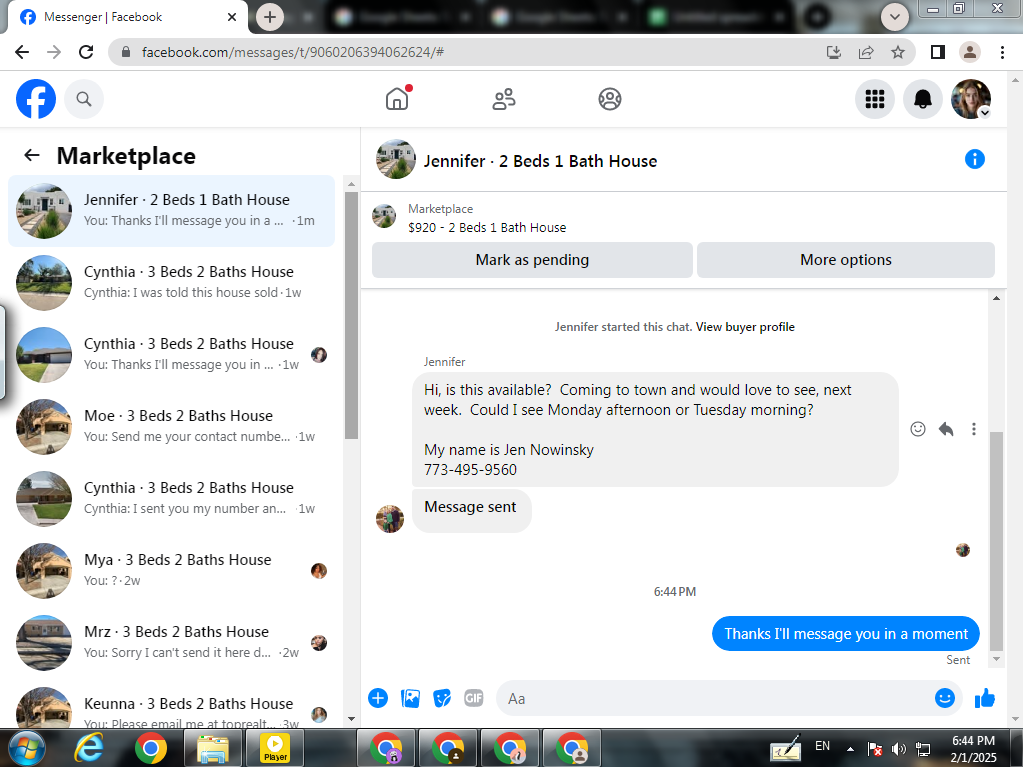1023x767 pixels.
Task: Open Moe 3 Beds 2 Baths House chat
Action: click(171, 427)
